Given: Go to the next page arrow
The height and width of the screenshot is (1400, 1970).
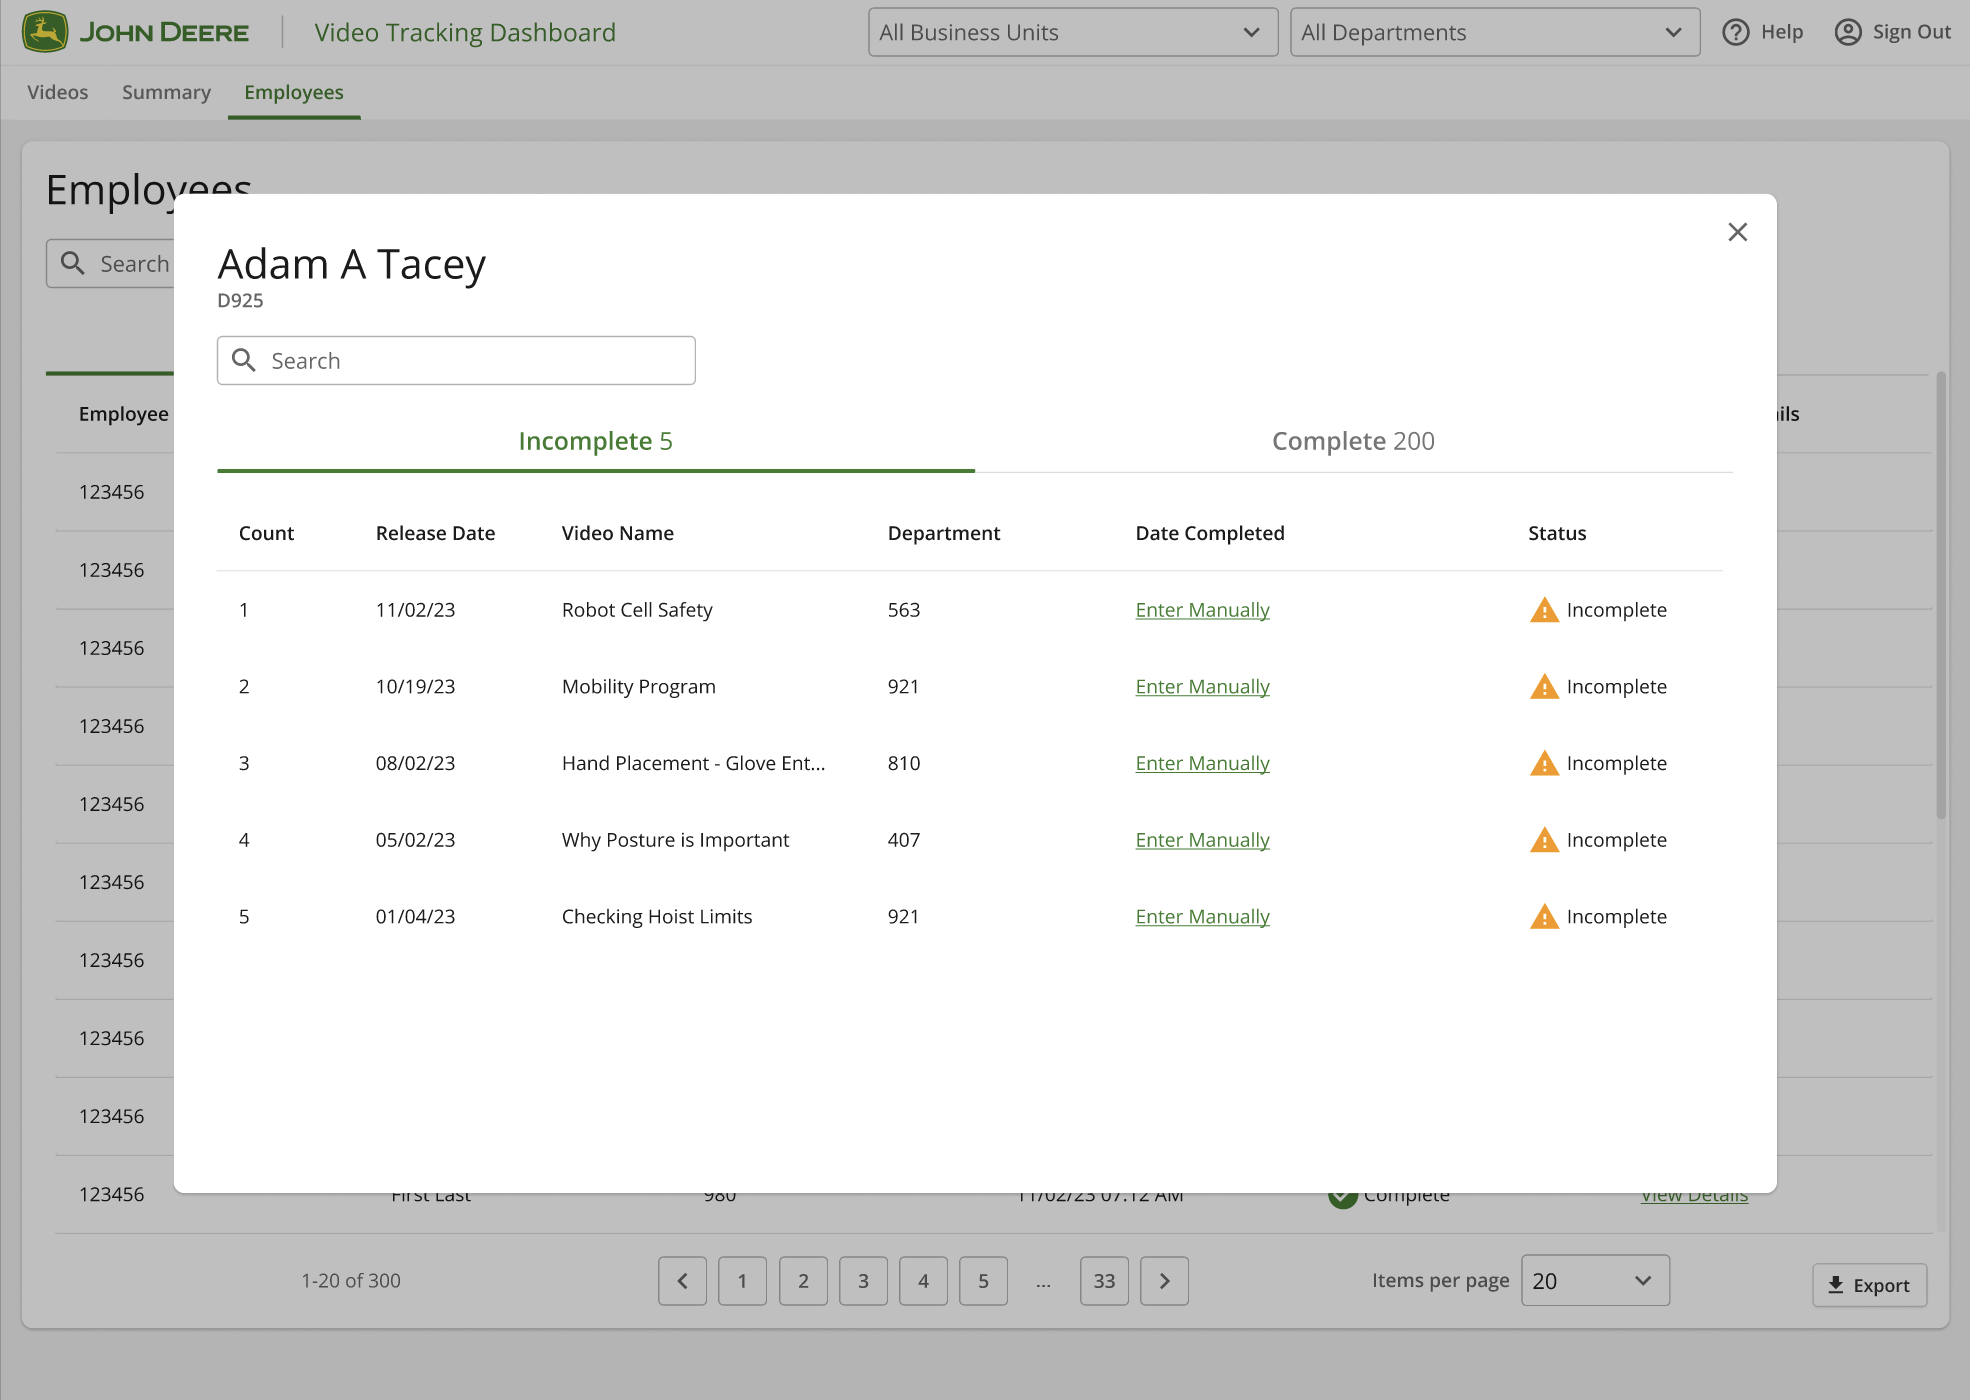Looking at the screenshot, I should (x=1165, y=1281).
